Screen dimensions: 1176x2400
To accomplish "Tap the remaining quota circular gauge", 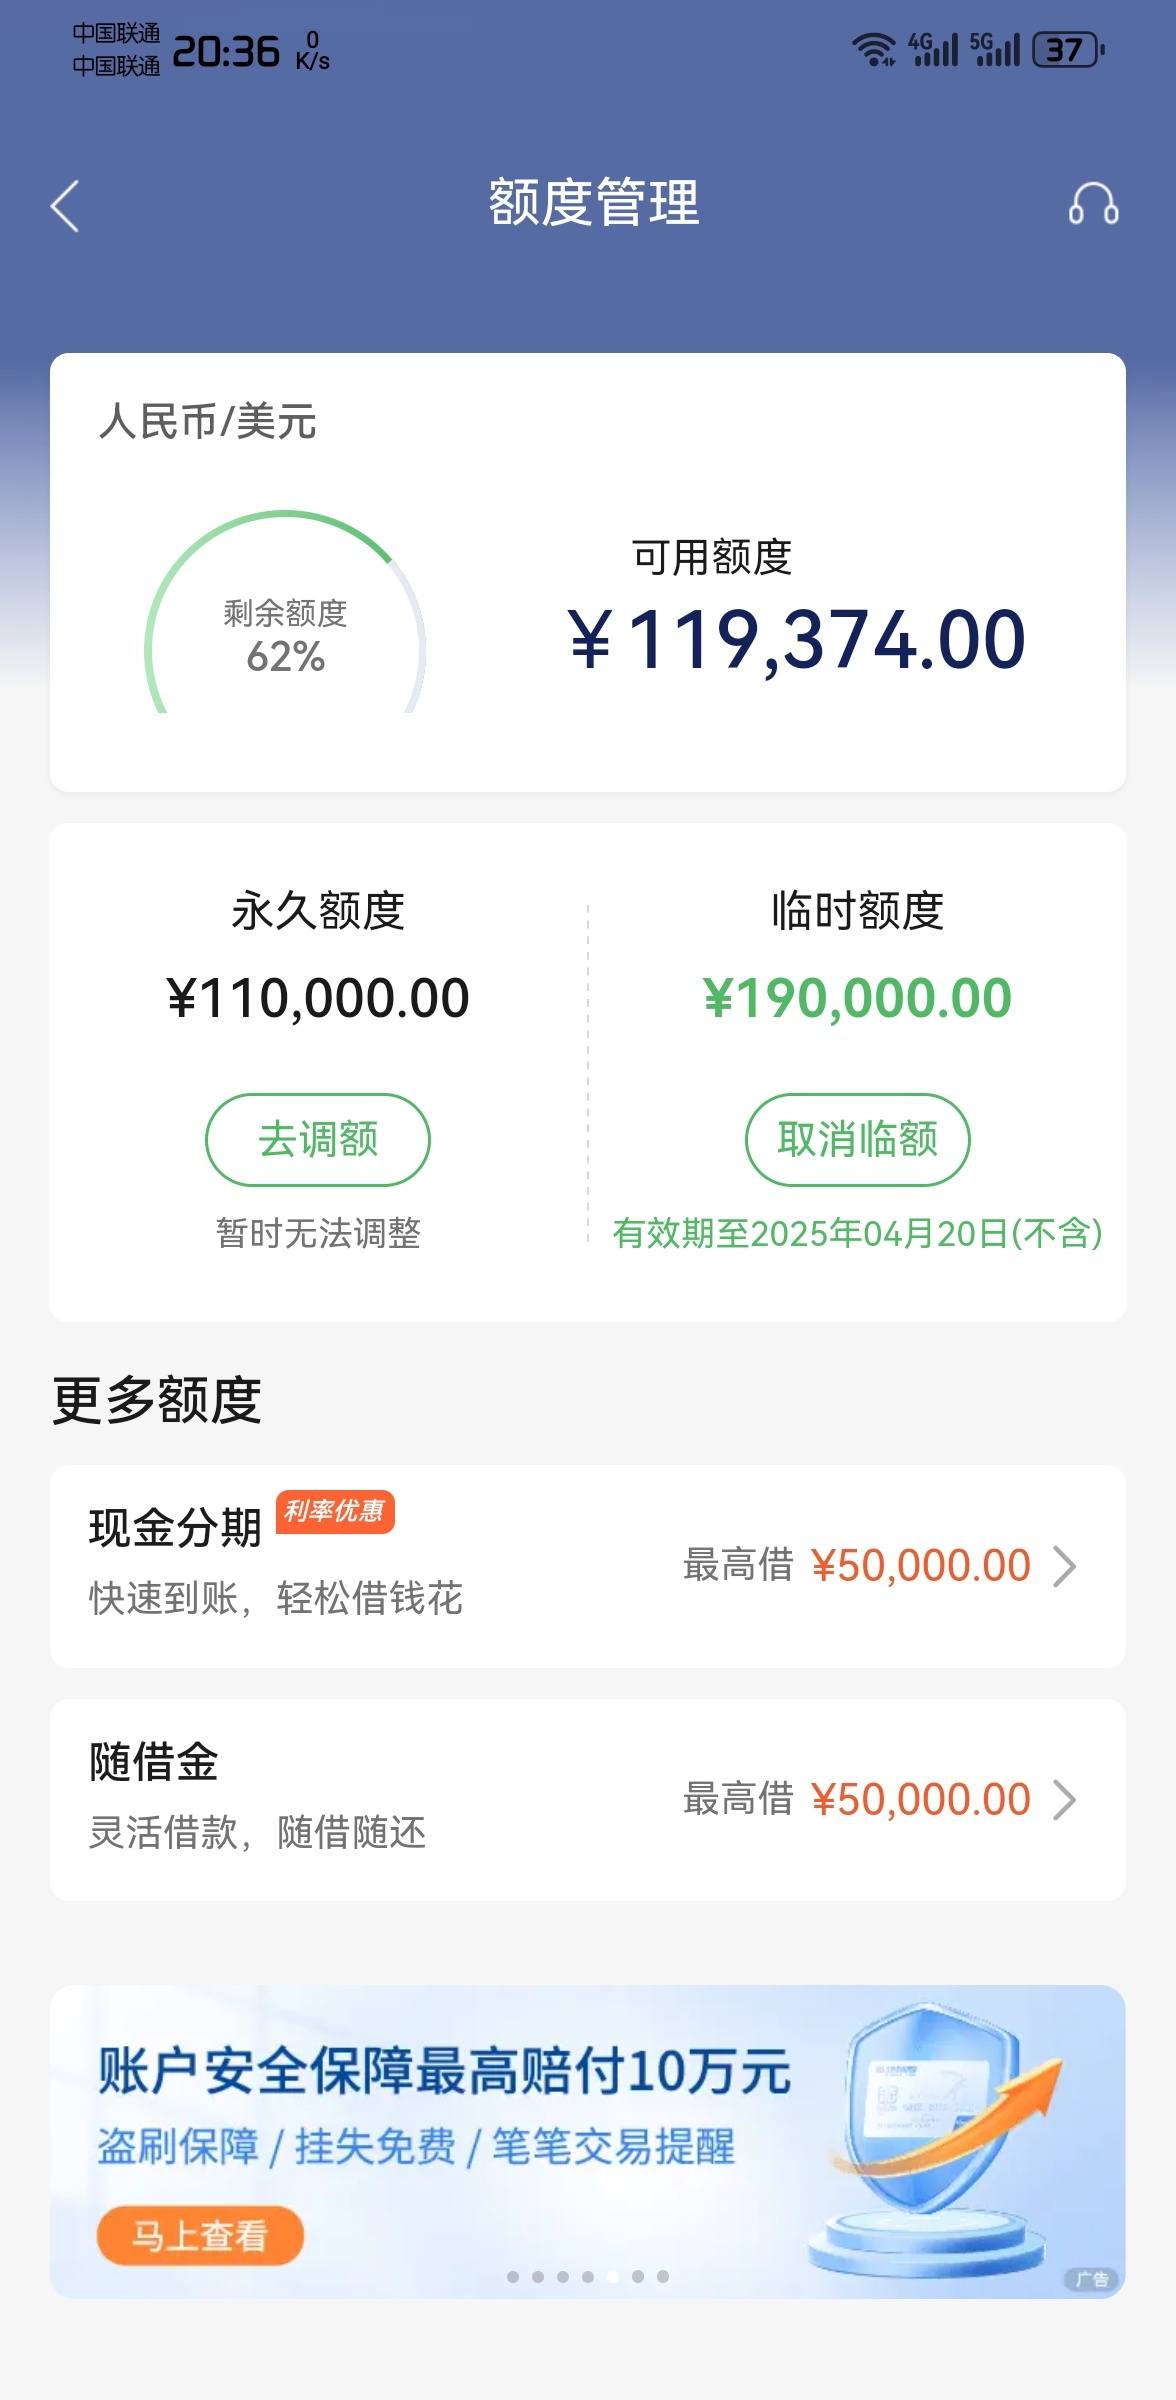I will (x=286, y=612).
